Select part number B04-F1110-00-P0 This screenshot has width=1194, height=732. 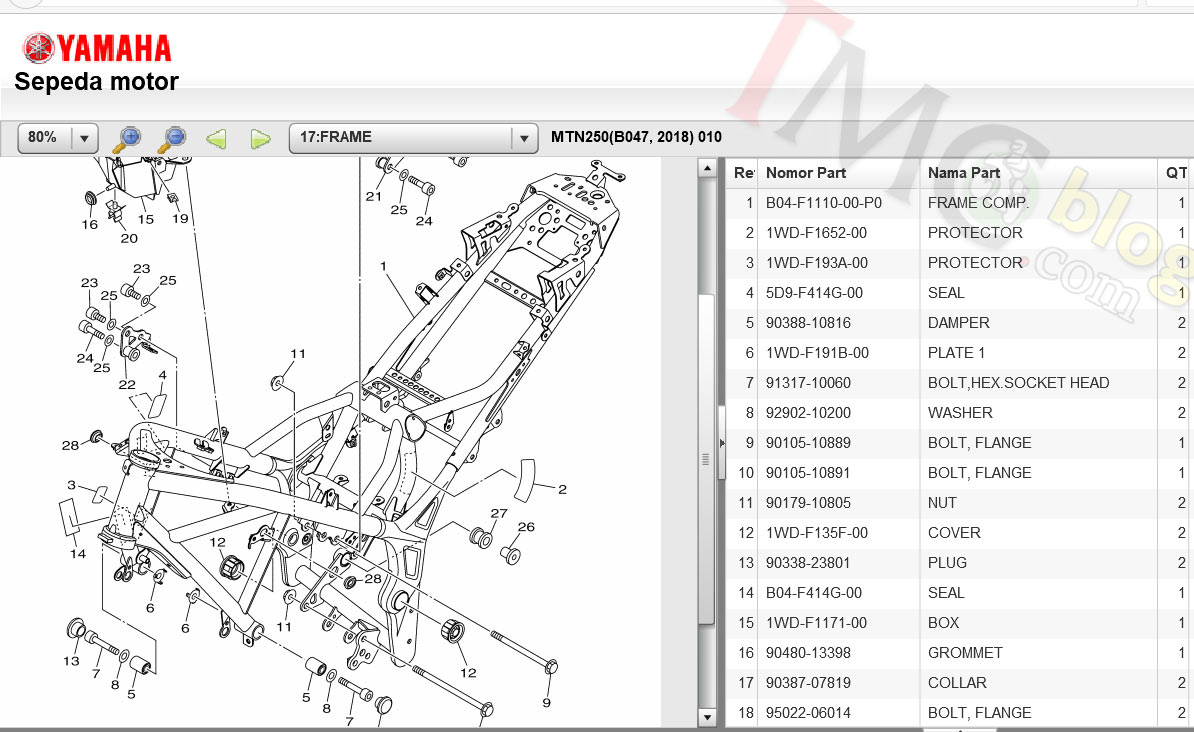824,203
